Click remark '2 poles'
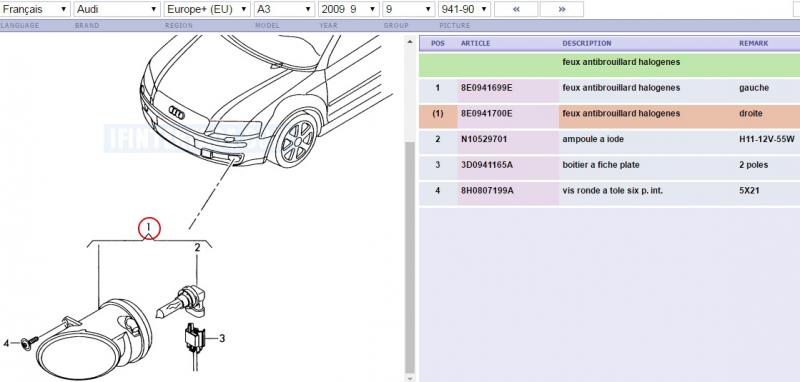 tap(754, 165)
